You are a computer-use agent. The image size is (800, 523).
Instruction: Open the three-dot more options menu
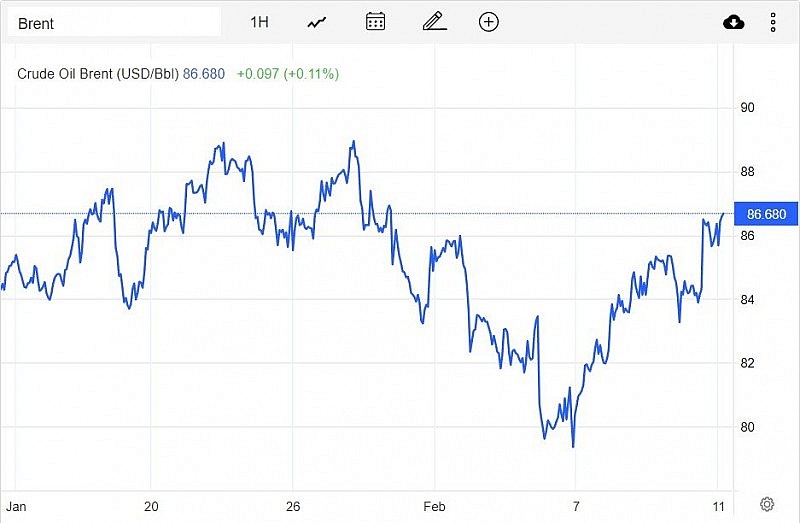773,22
